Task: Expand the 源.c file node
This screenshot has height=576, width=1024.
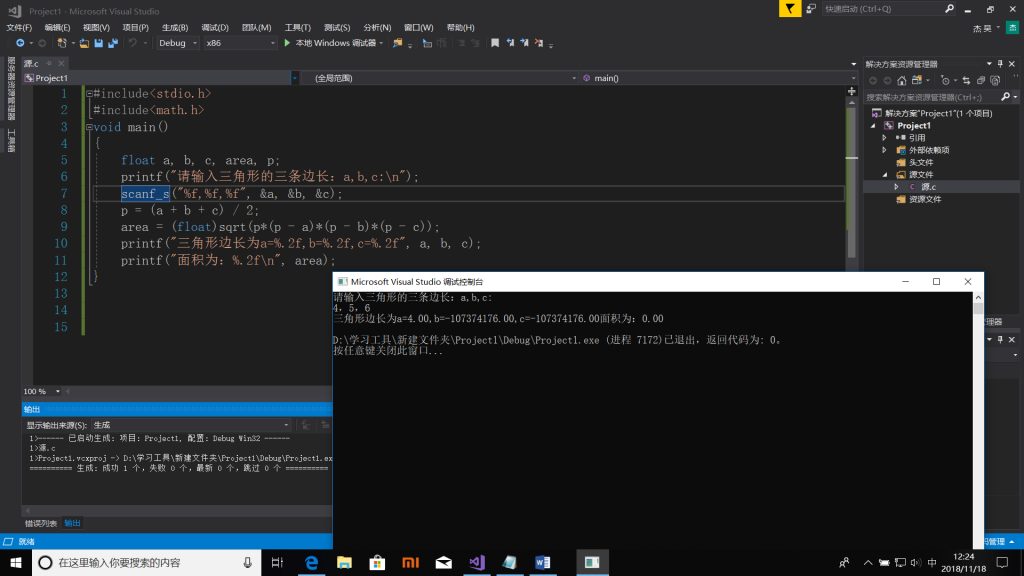Action: point(897,187)
